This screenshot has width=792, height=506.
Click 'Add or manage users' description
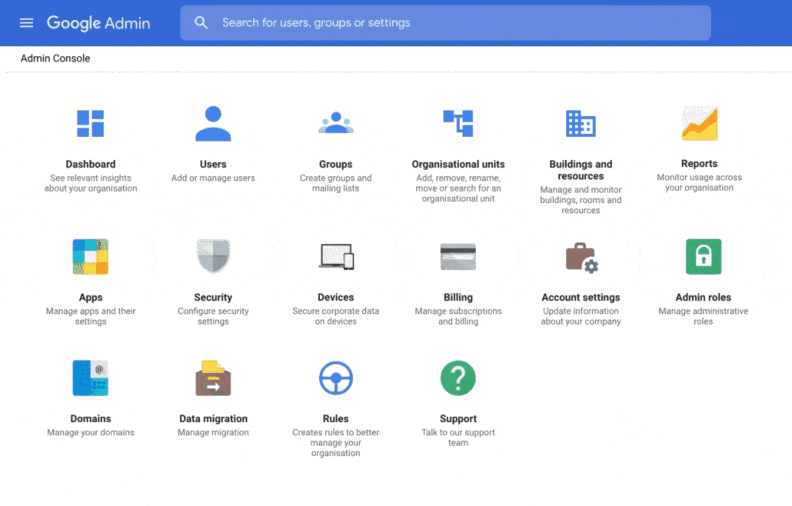tap(213, 178)
